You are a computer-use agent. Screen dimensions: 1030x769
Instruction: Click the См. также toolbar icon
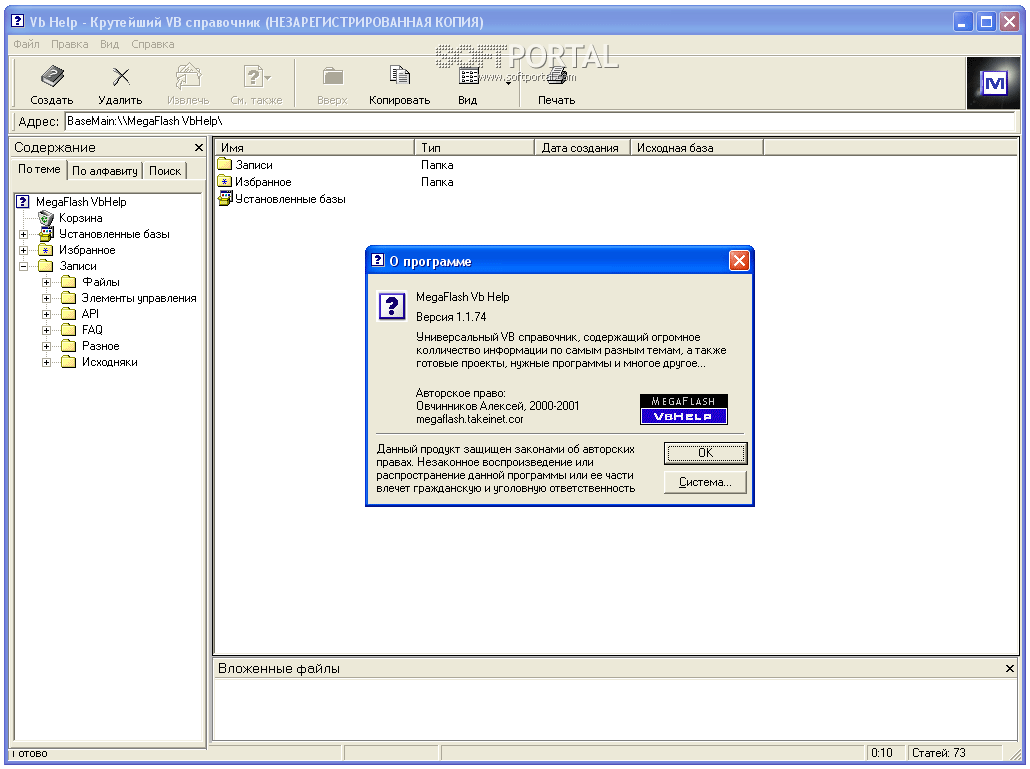256,77
